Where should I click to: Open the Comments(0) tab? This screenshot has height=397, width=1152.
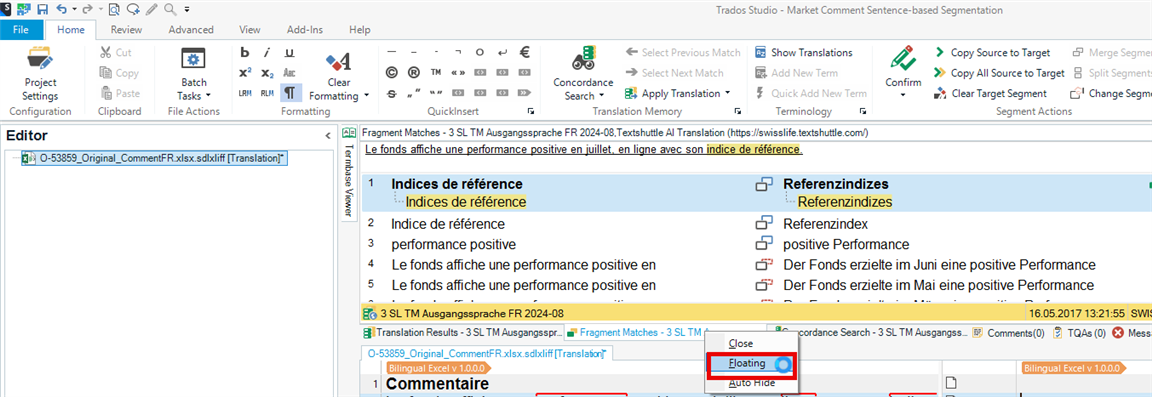click(x=1009, y=332)
